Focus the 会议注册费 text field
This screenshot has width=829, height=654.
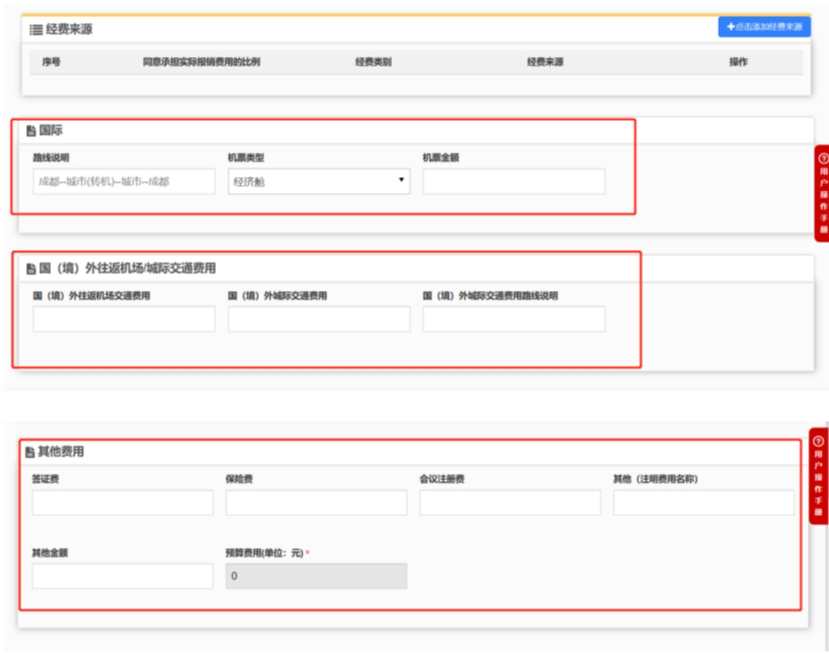click(x=510, y=502)
